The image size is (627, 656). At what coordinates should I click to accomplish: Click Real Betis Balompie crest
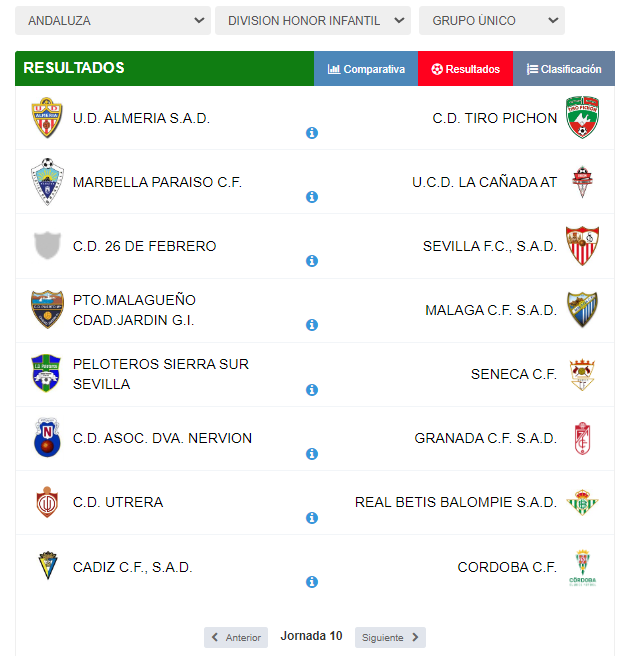[x=583, y=502]
